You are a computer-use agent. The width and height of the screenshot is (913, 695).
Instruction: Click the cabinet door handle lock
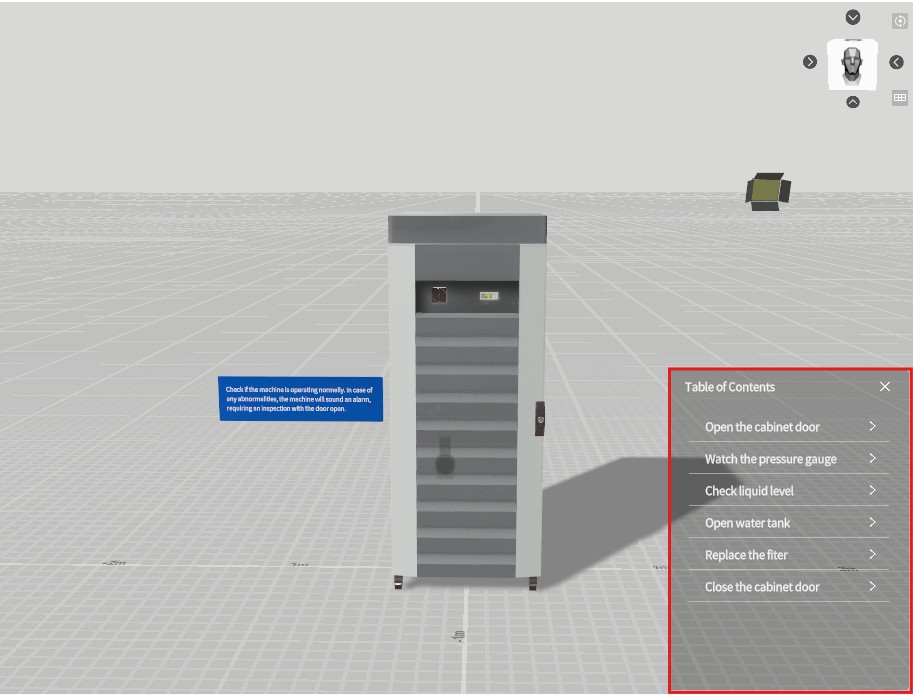tap(541, 419)
